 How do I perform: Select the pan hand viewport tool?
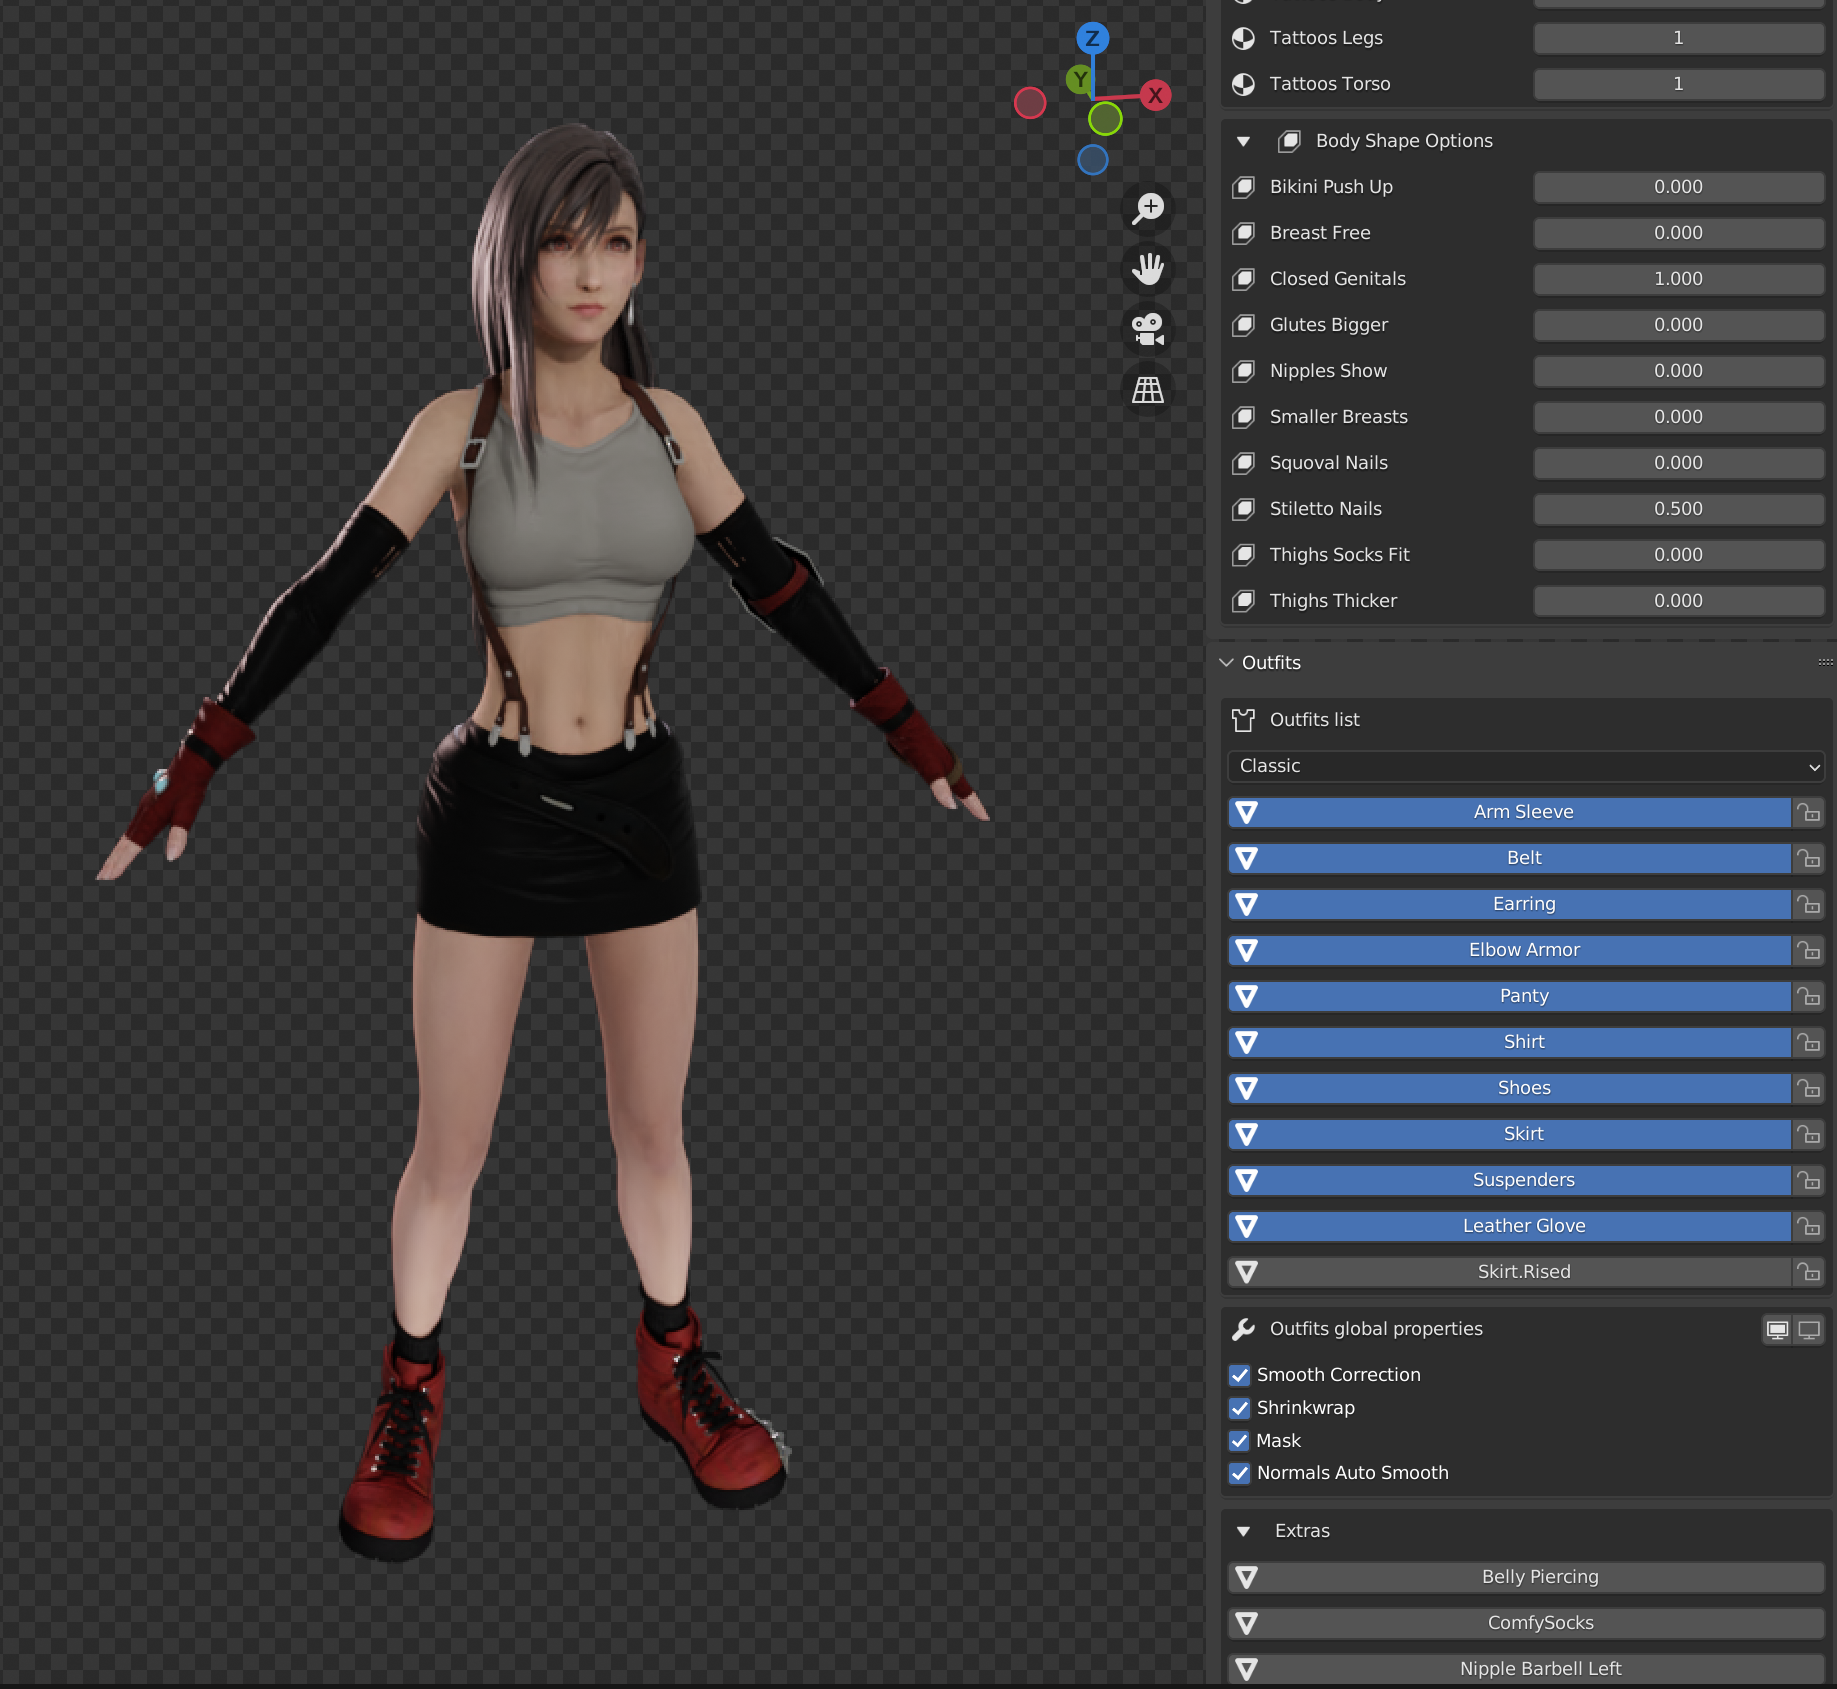[1148, 268]
